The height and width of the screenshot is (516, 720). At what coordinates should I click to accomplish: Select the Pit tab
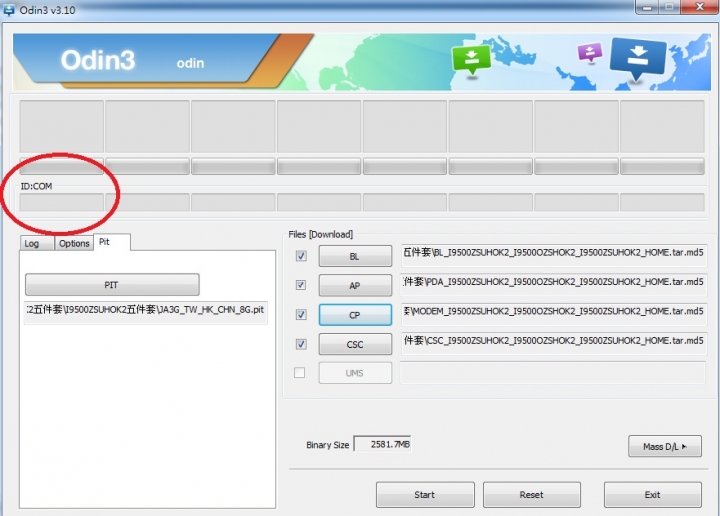[112, 242]
